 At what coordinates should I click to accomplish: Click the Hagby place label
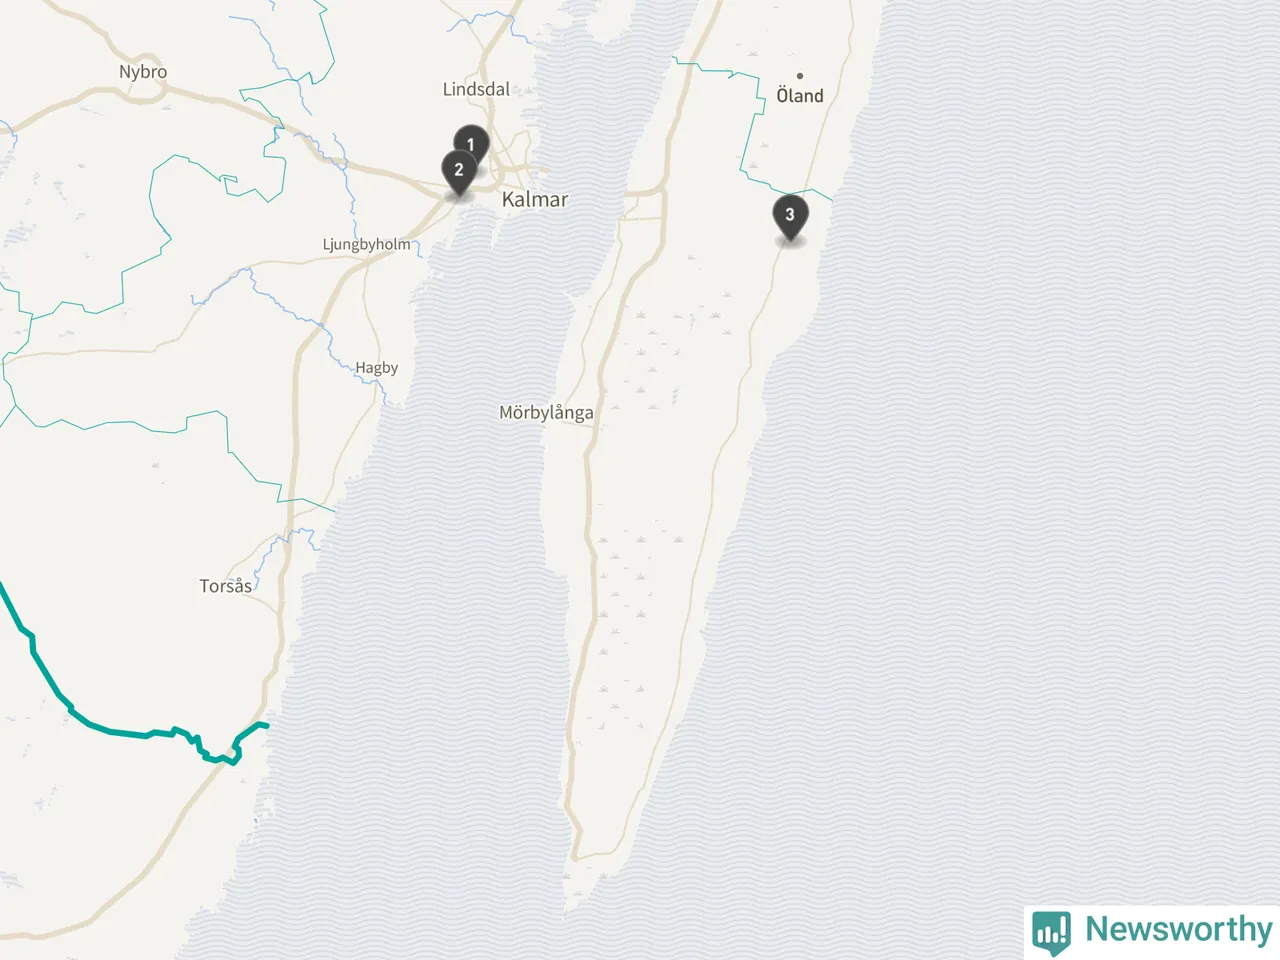(x=377, y=368)
